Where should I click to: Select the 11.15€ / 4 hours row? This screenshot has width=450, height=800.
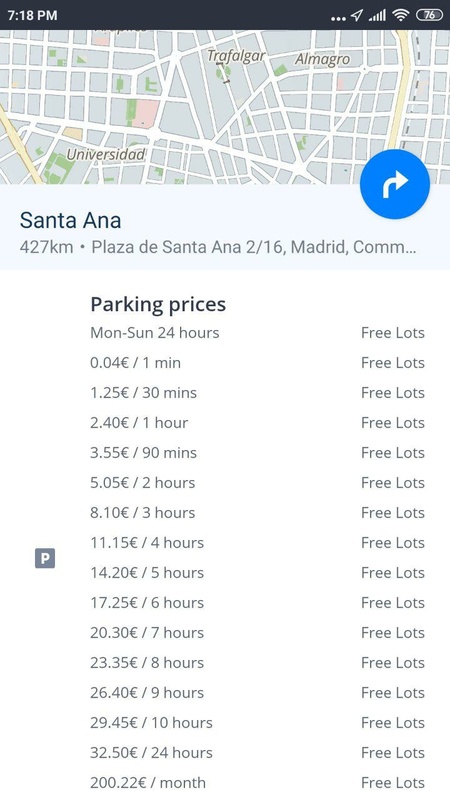click(257, 543)
